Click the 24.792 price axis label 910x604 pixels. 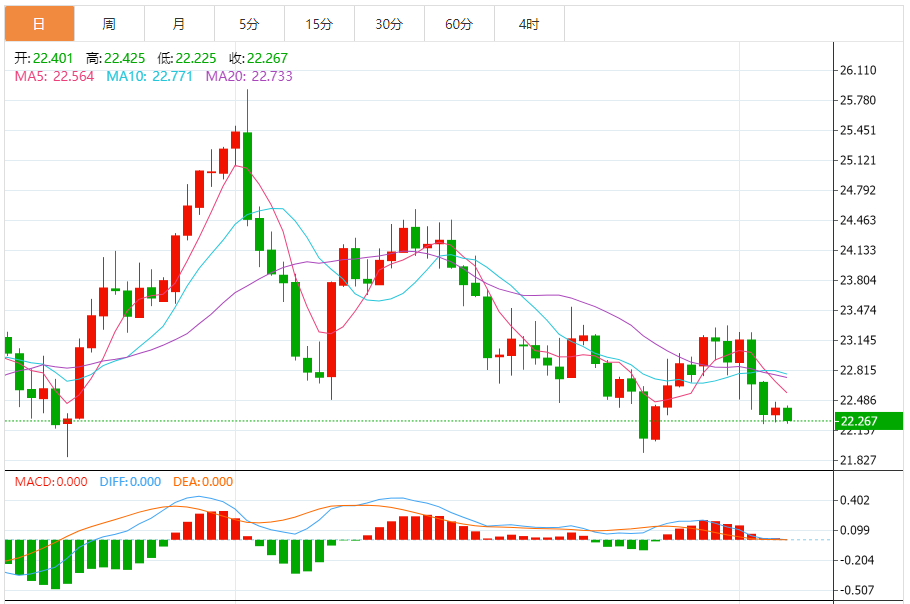(x=858, y=190)
